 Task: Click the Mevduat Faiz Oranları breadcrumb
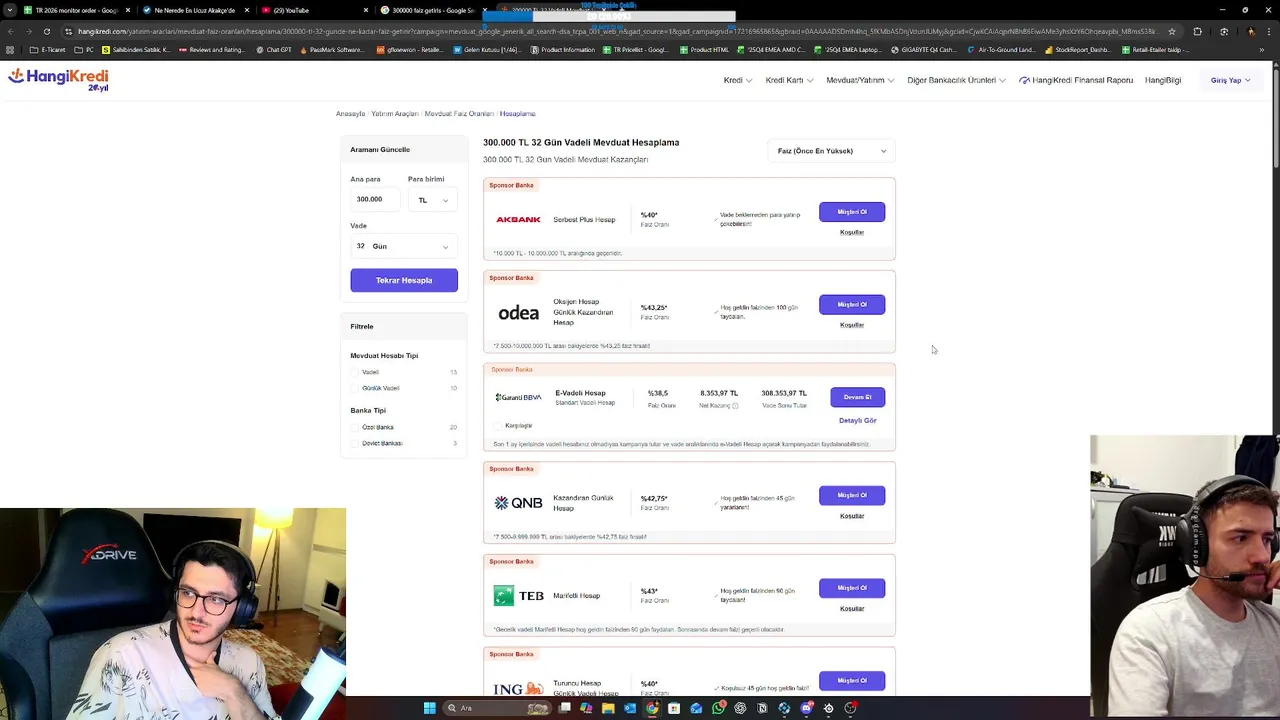tap(459, 114)
